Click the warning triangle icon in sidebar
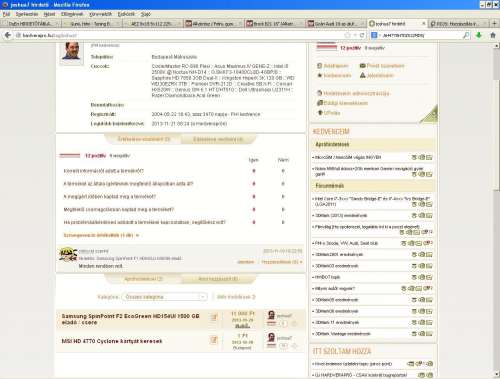The height and width of the screenshot is (379, 500). pyautogui.click(x=362, y=75)
